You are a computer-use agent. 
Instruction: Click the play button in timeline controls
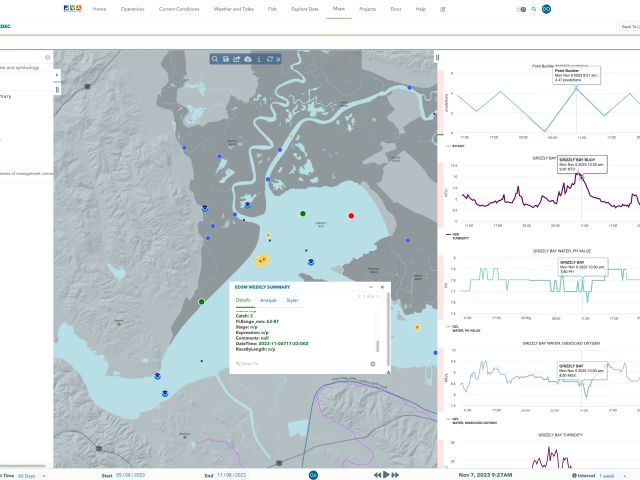(x=386, y=475)
